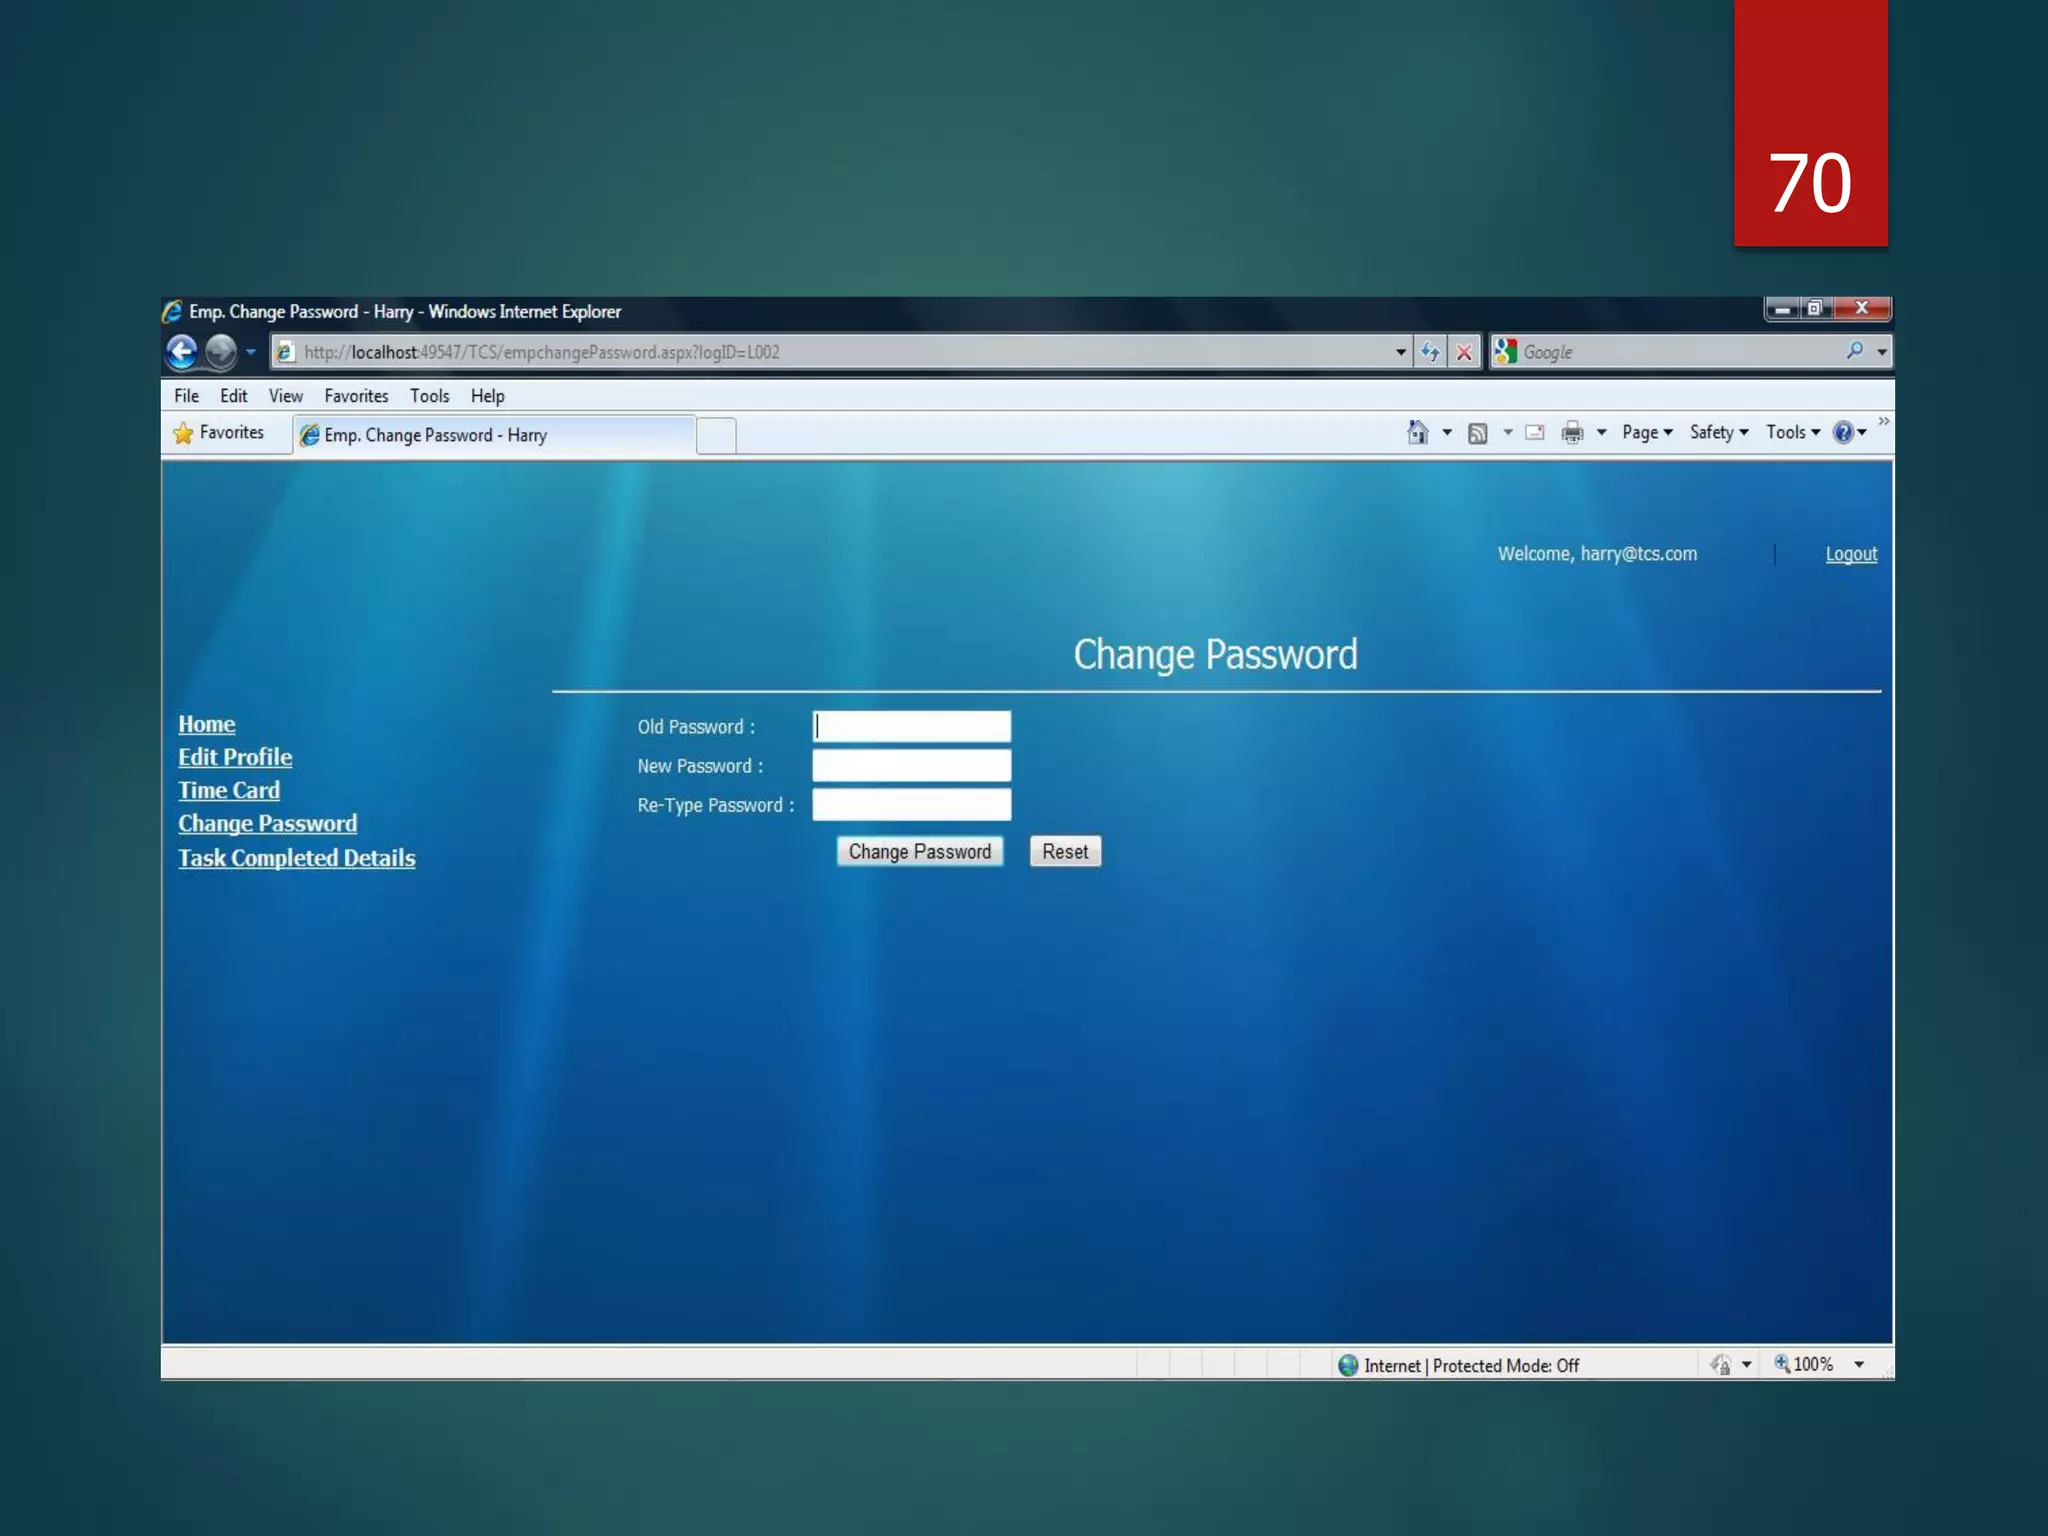Click the red Stop loading icon
This screenshot has height=1536, width=2048.
[x=1464, y=352]
